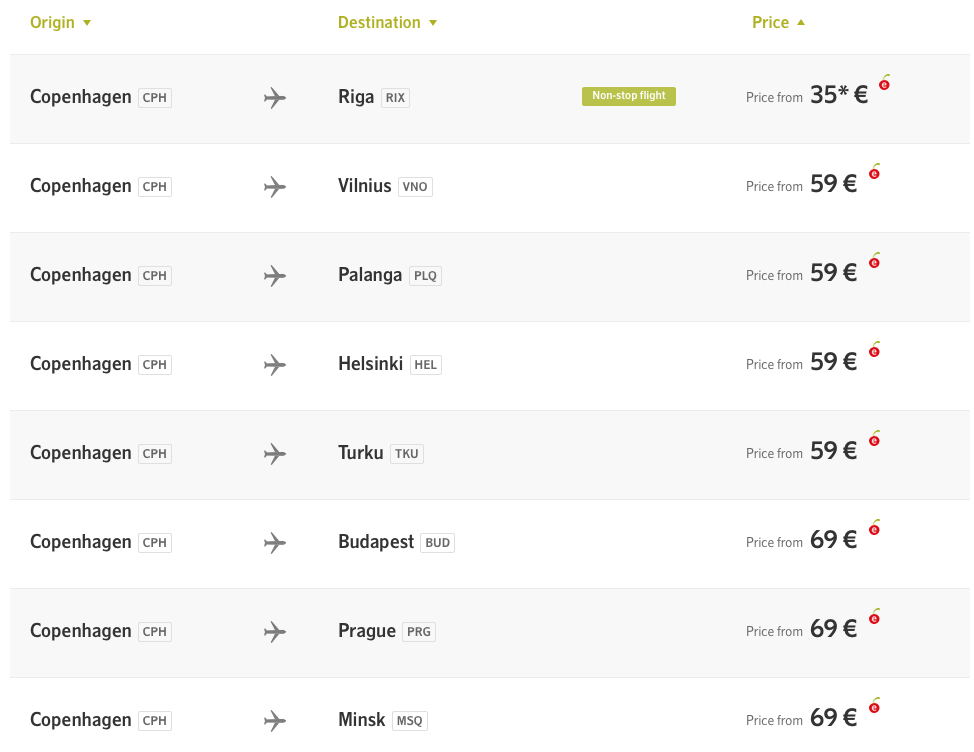This screenshot has height=752, width=974.
Task: Sort the list by Origin column
Action: tap(60, 22)
